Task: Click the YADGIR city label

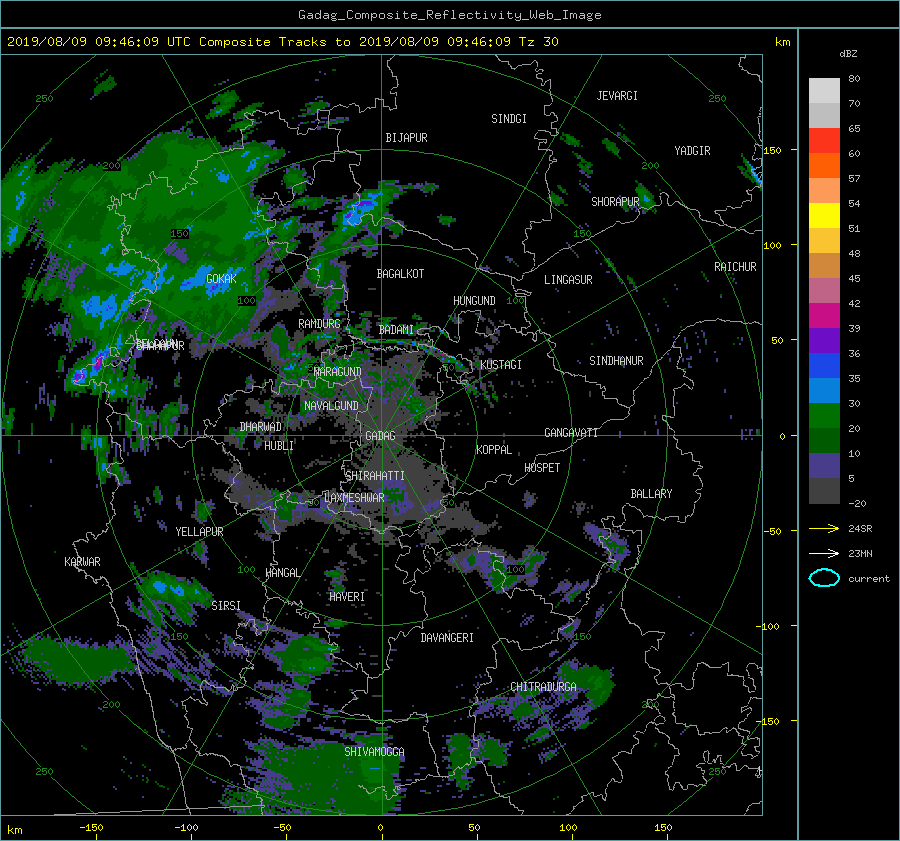Action: pos(692,151)
